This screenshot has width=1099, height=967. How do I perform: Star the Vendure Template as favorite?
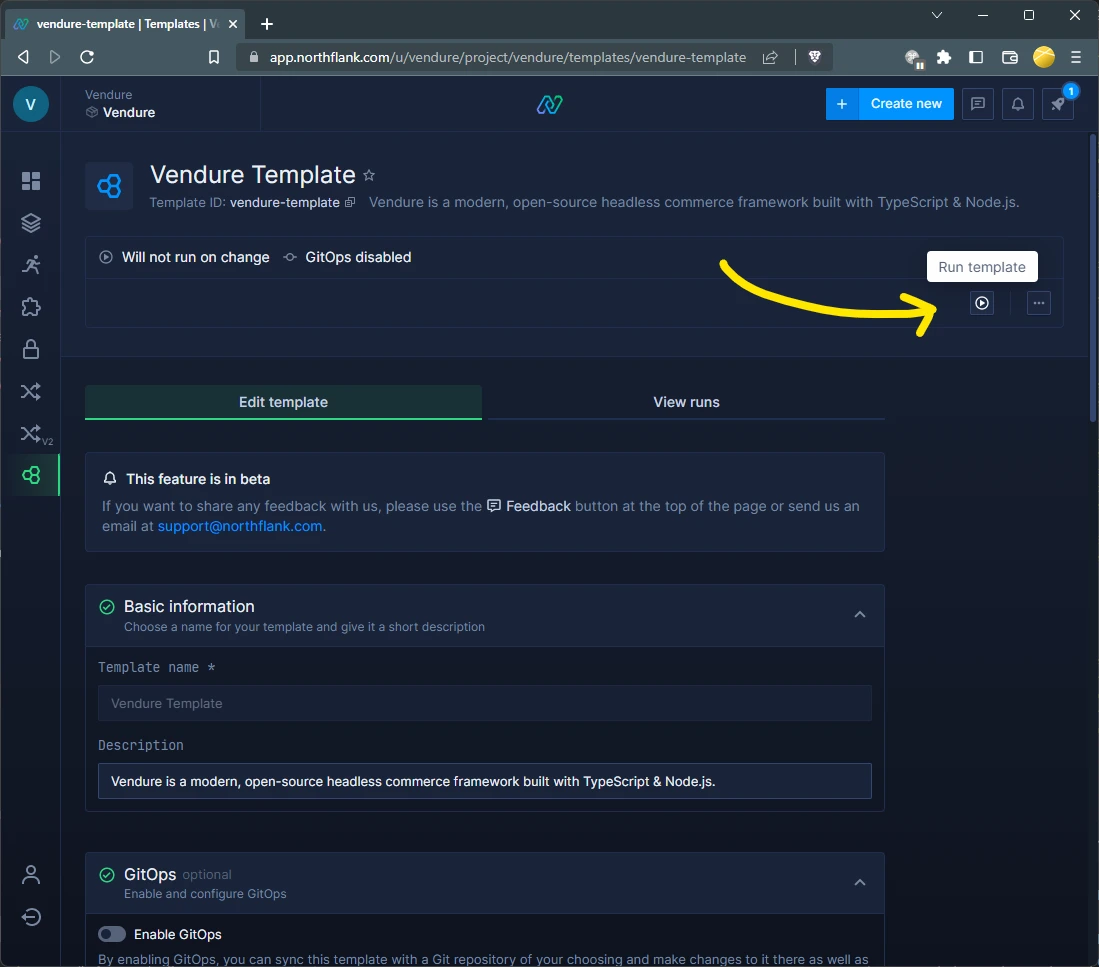pyautogui.click(x=369, y=176)
